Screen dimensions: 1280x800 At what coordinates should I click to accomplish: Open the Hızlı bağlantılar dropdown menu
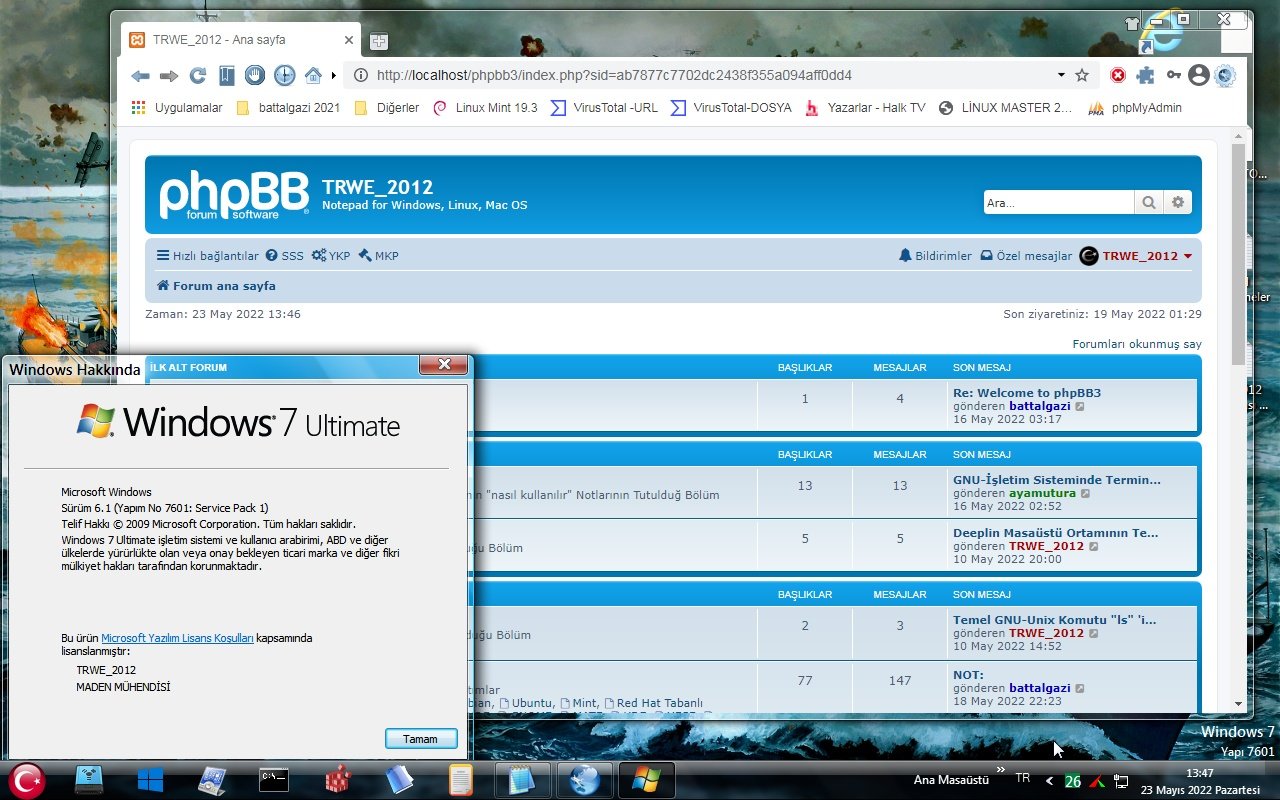tap(207, 256)
